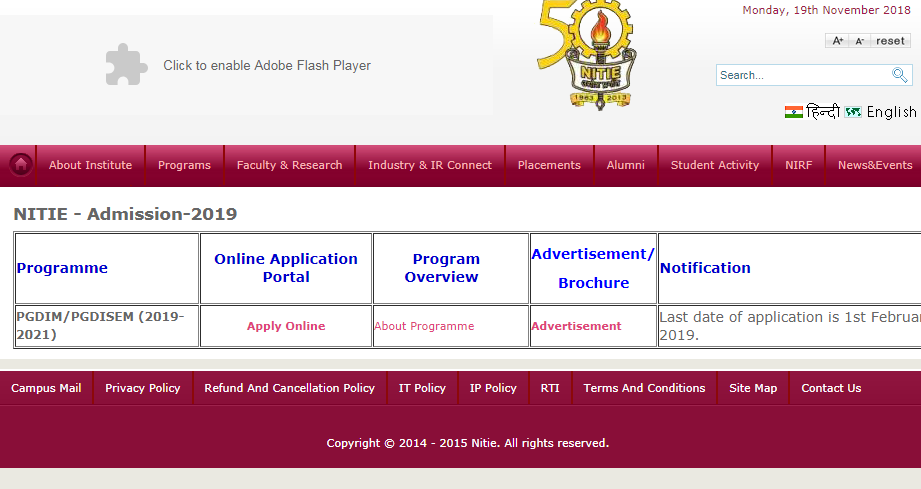Click the 'NITIE - Admission-2019' heading
Image resolution: width=921 pixels, height=489 pixels.
tap(125, 214)
